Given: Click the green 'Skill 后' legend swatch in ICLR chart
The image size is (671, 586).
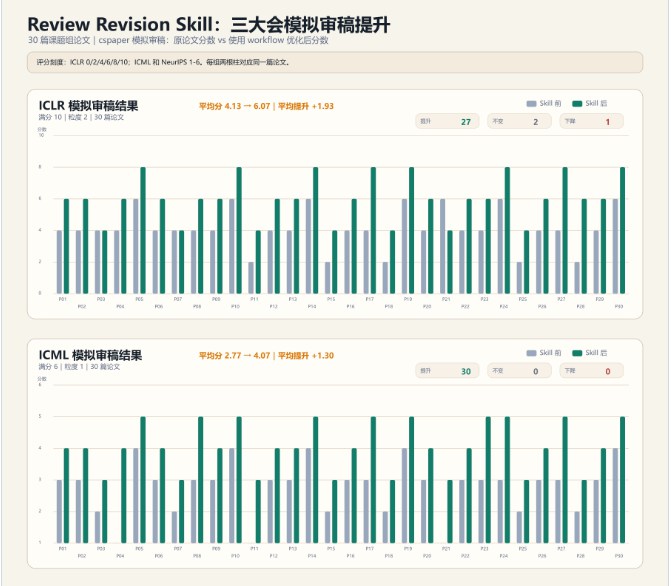Looking at the screenshot, I should point(577,104).
